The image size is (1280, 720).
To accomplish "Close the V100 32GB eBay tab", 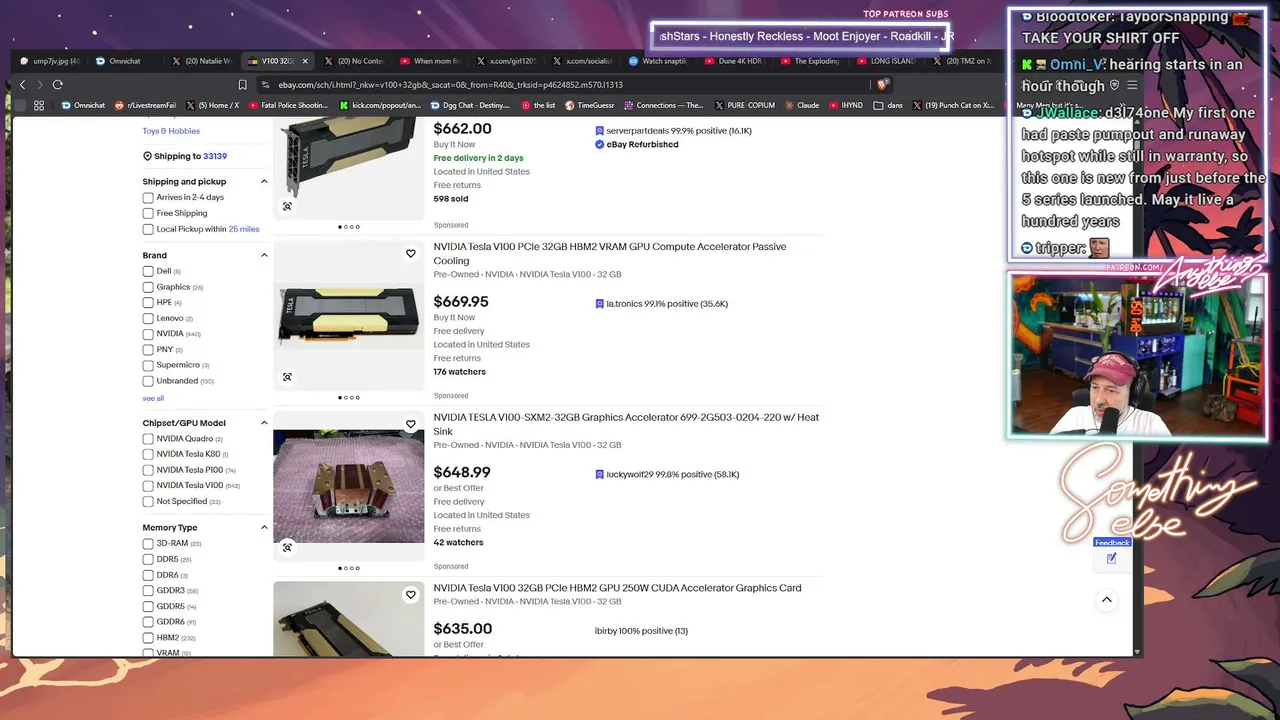I will [x=305, y=61].
